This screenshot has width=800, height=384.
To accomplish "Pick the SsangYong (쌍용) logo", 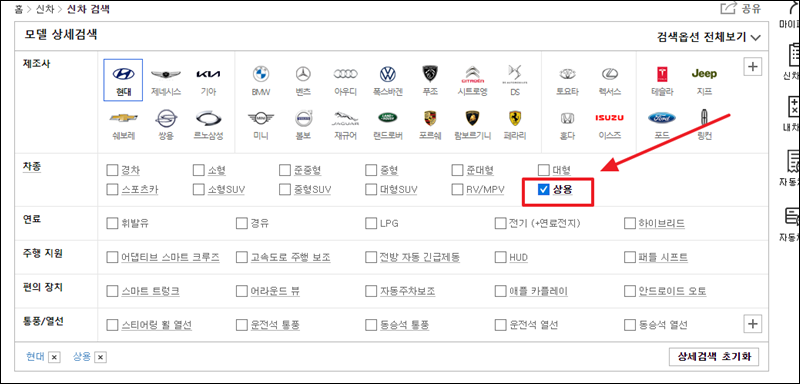I will click(166, 118).
